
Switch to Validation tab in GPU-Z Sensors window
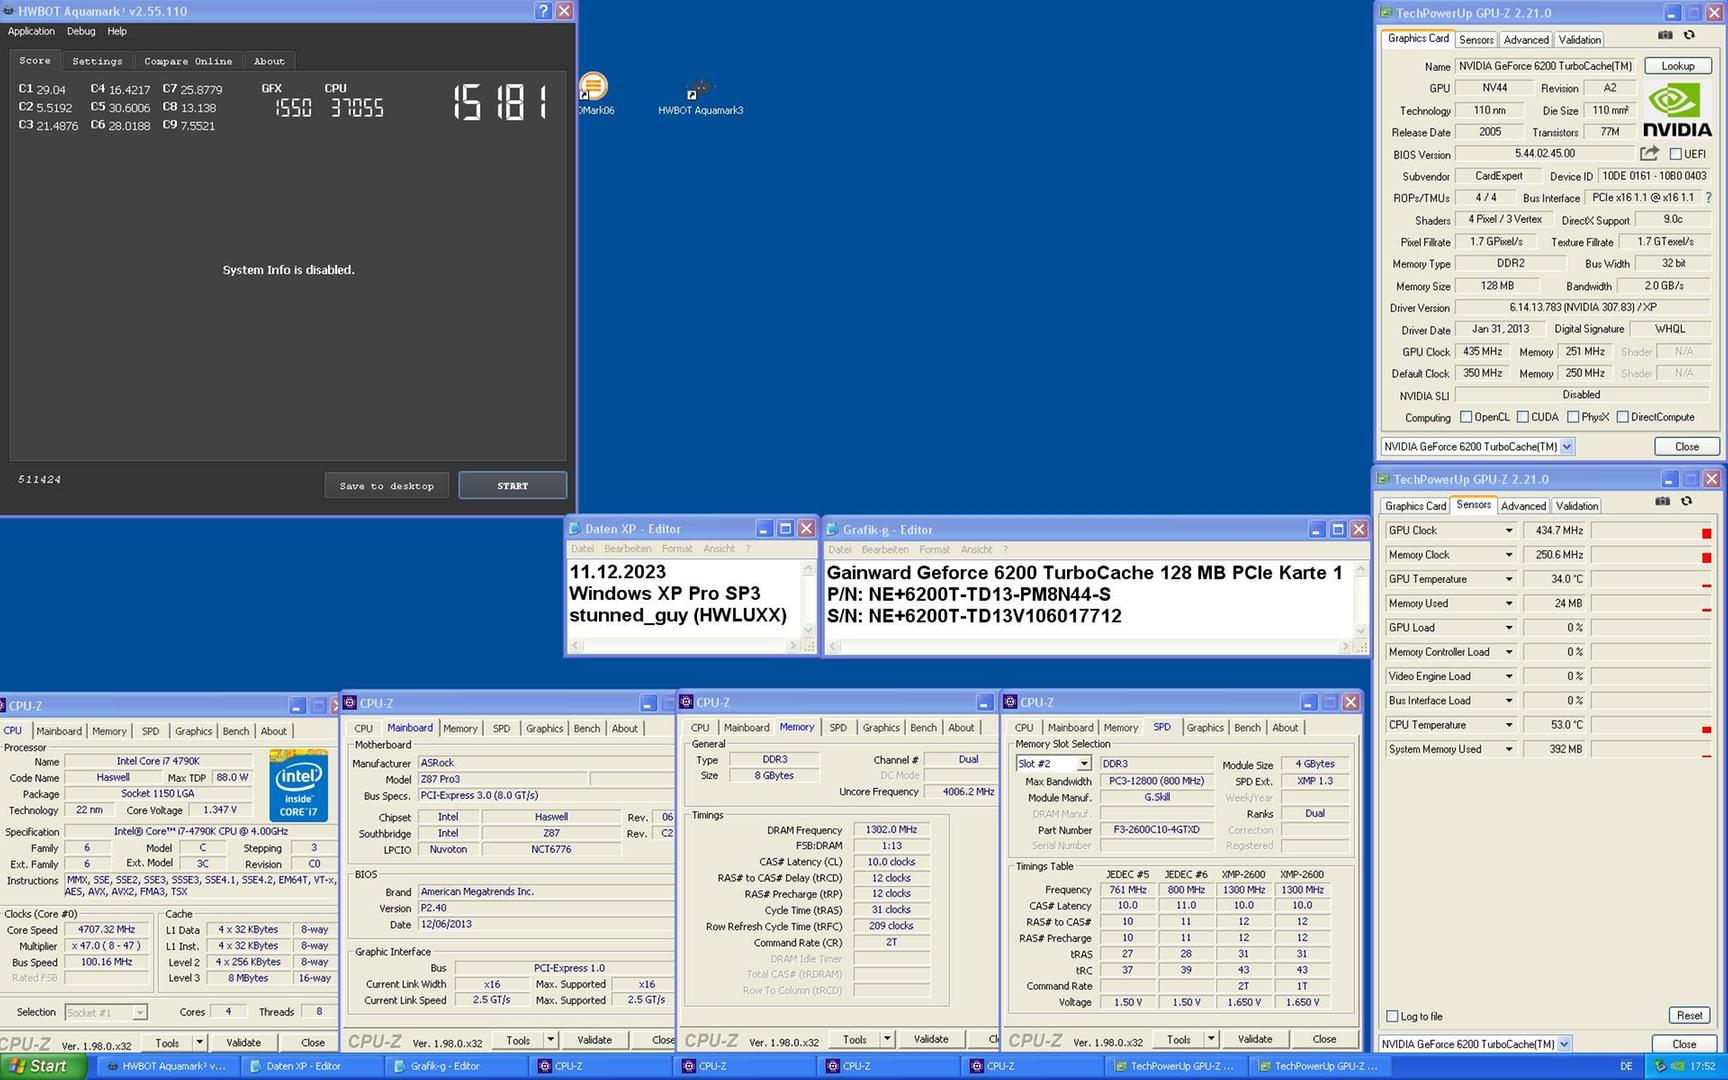1577,506
